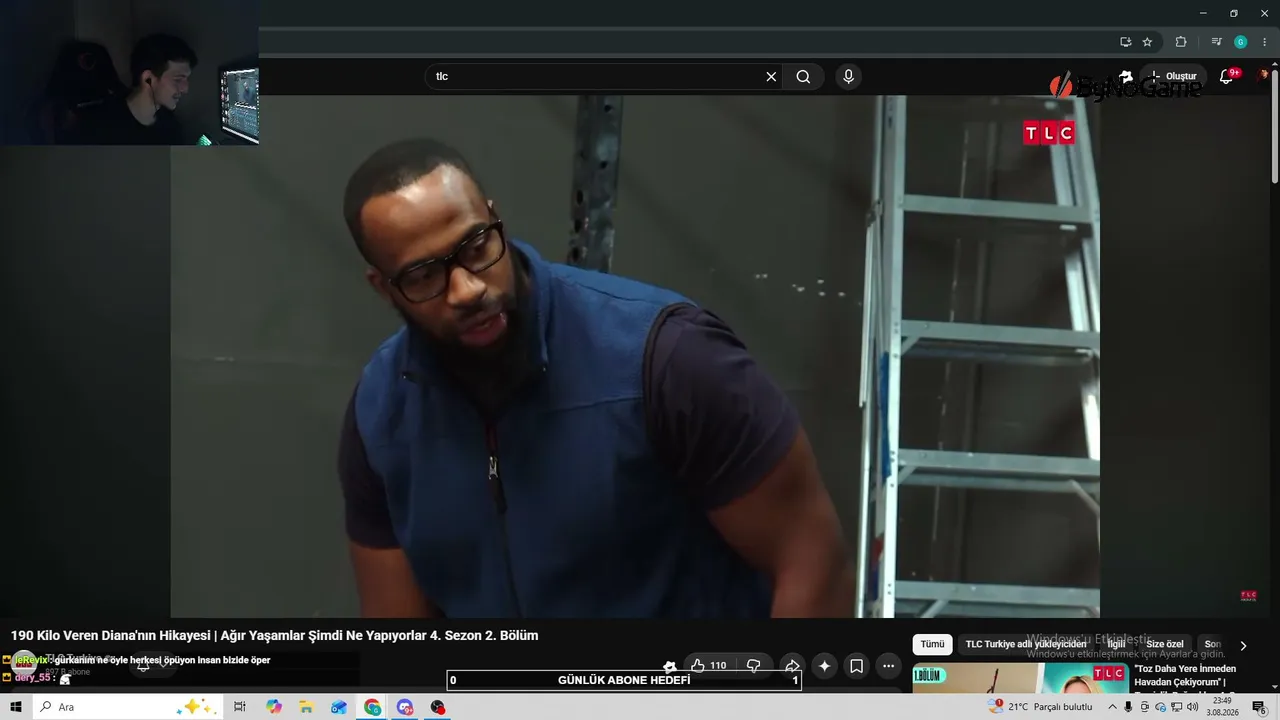
Task: Clear the YouTube search box text
Action: 771,77
